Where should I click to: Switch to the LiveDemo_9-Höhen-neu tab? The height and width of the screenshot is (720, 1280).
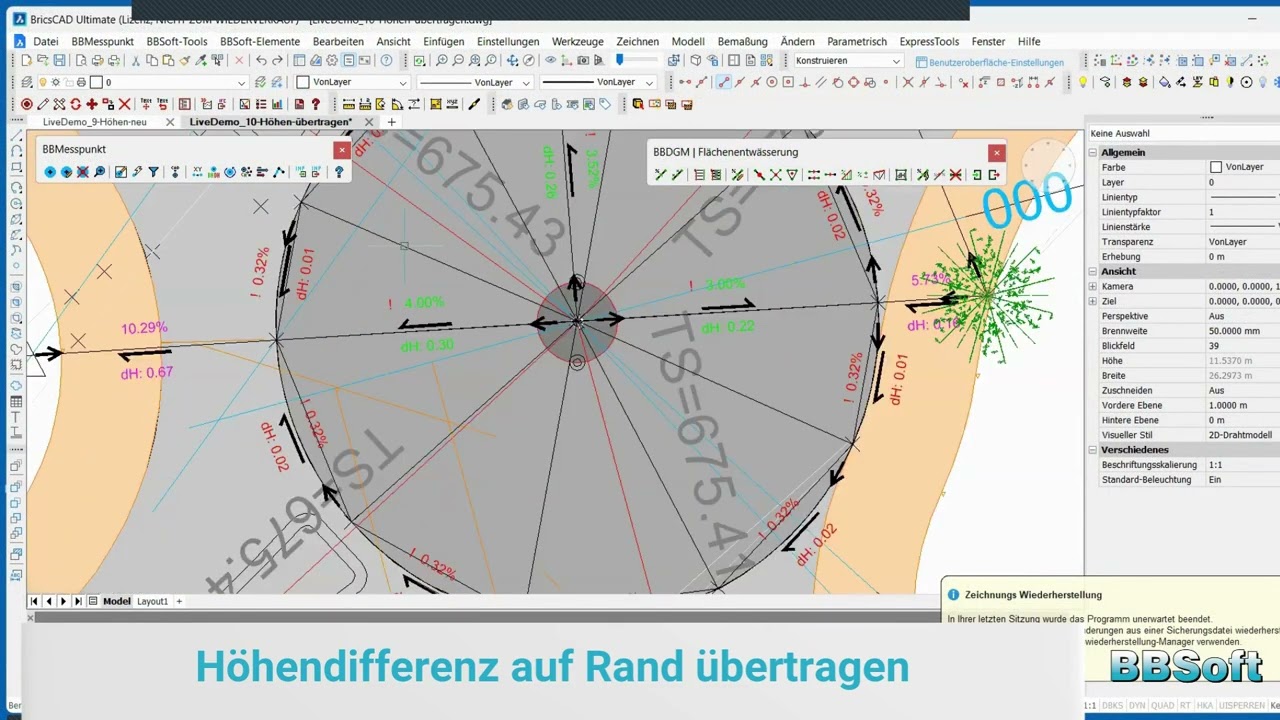click(95, 122)
